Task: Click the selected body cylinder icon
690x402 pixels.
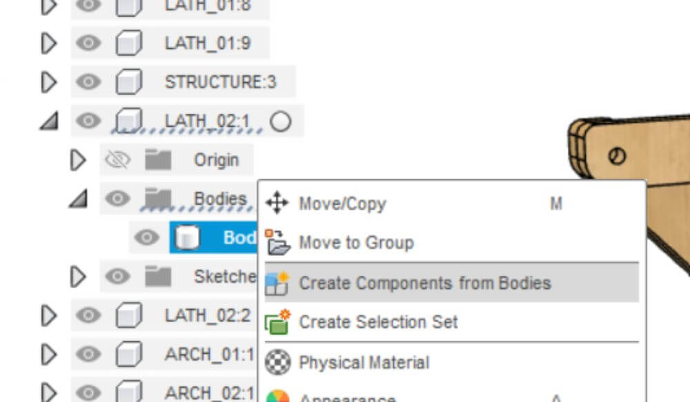Action: coord(187,238)
